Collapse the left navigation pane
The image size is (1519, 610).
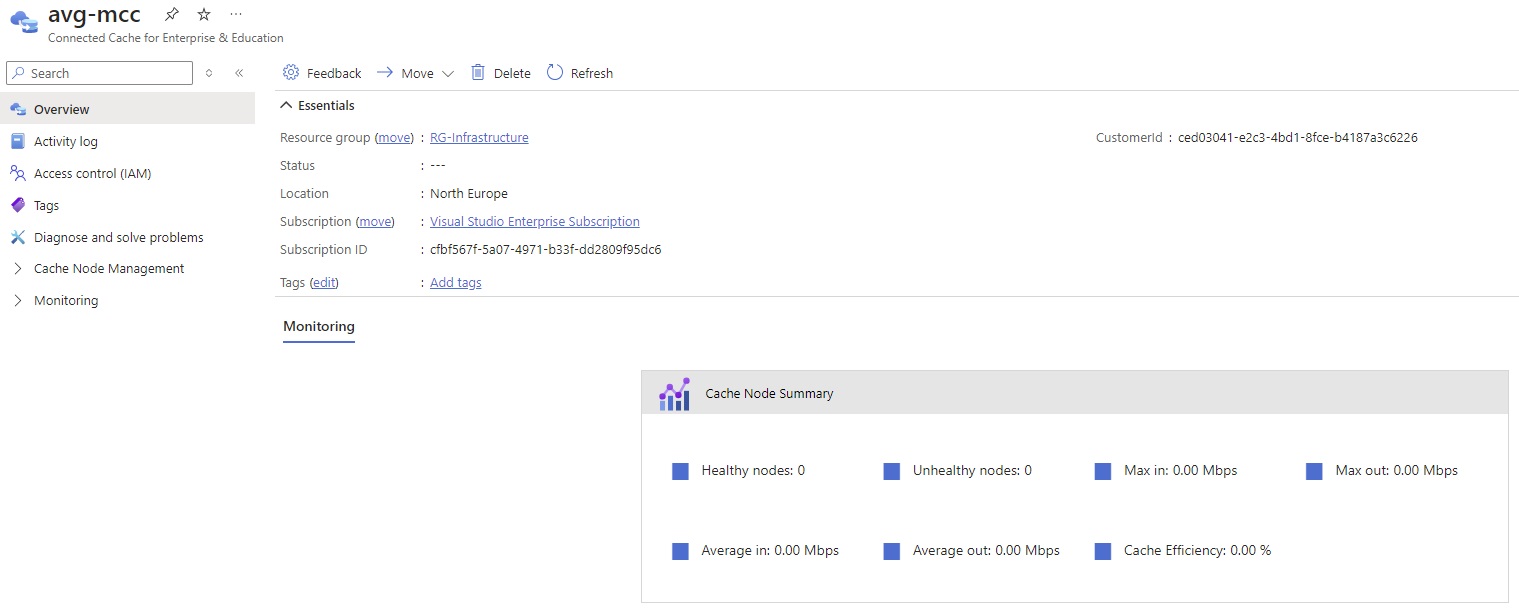240,72
